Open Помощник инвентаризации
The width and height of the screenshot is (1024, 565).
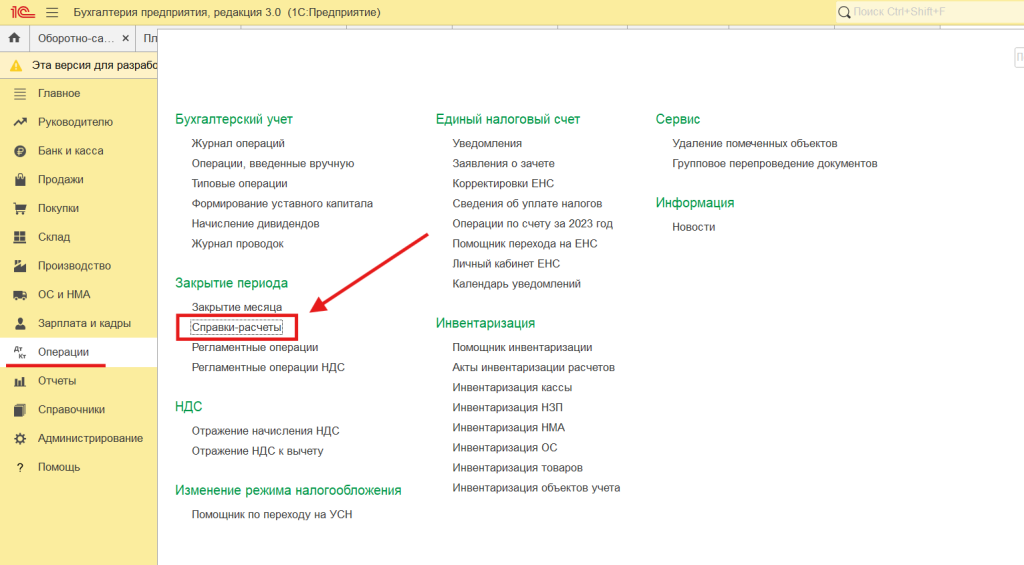coord(522,347)
